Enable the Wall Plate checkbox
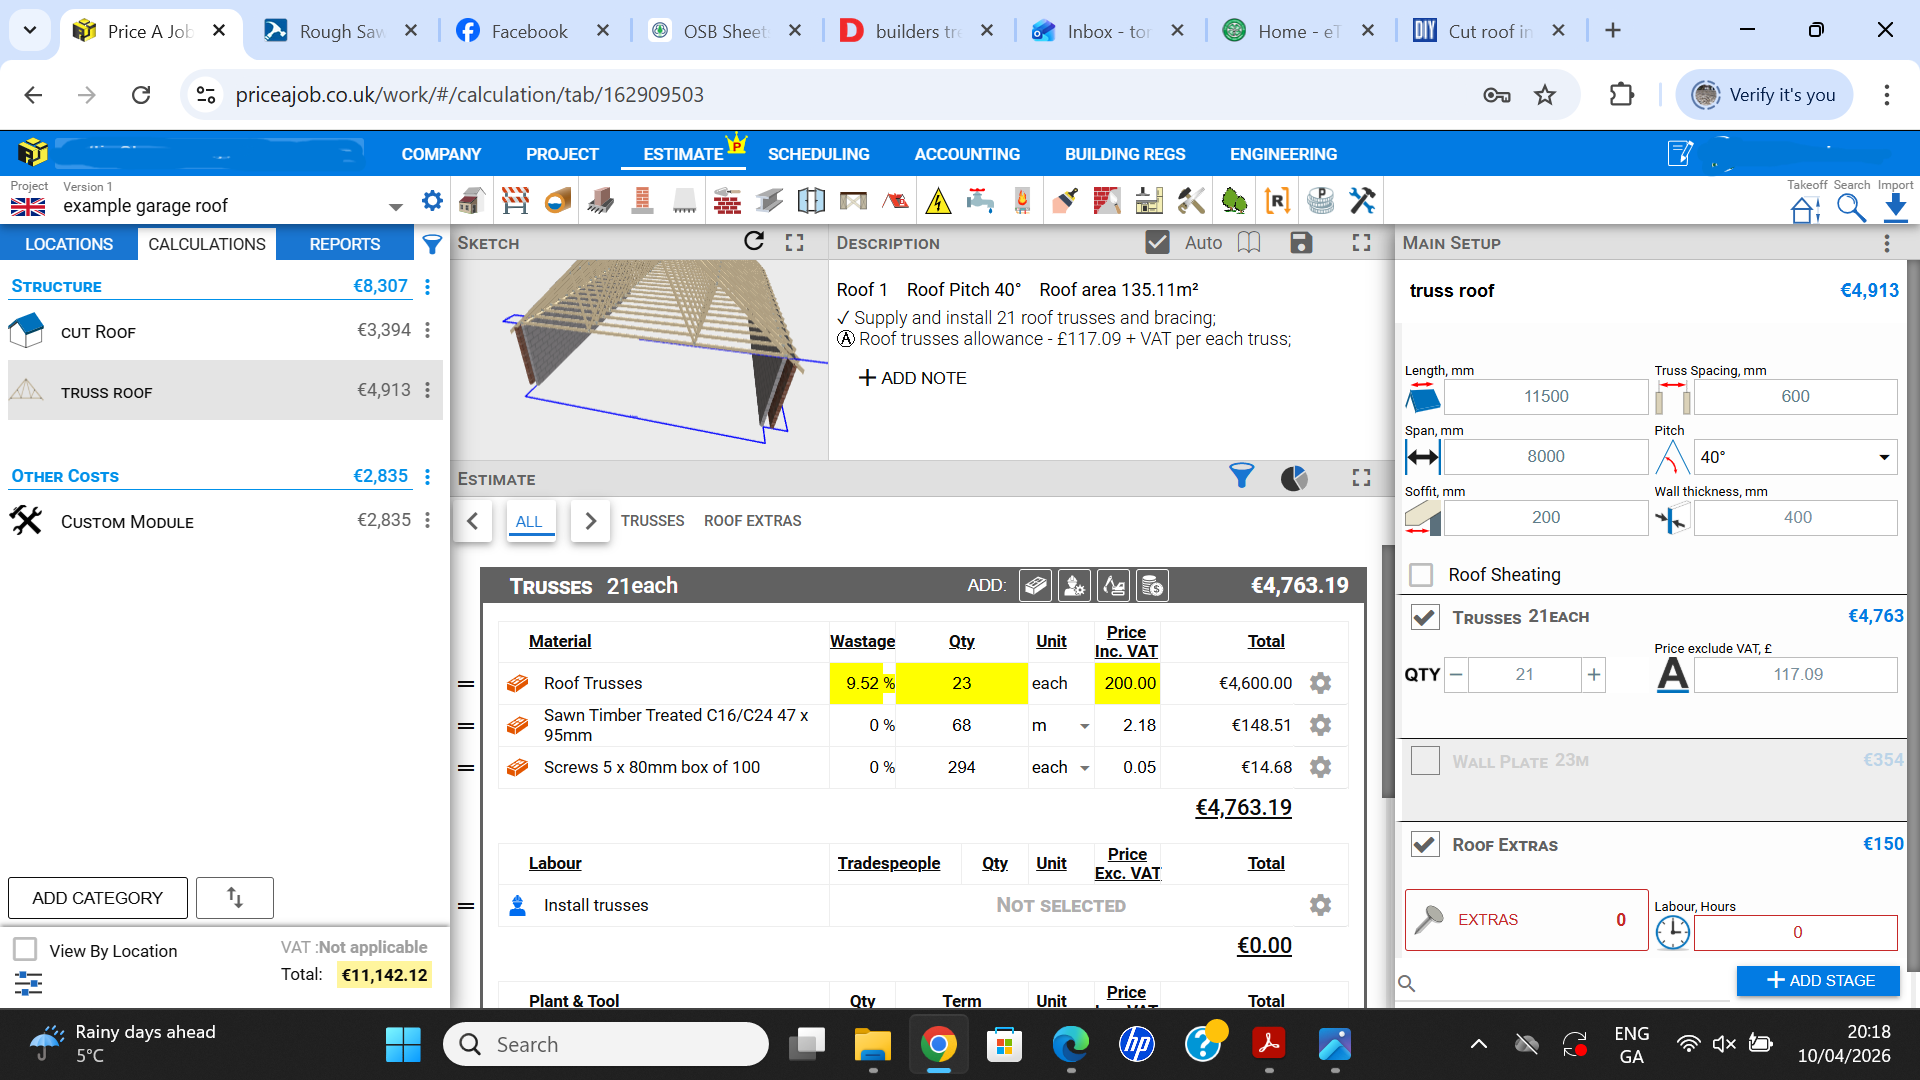 tap(1424, 761)
